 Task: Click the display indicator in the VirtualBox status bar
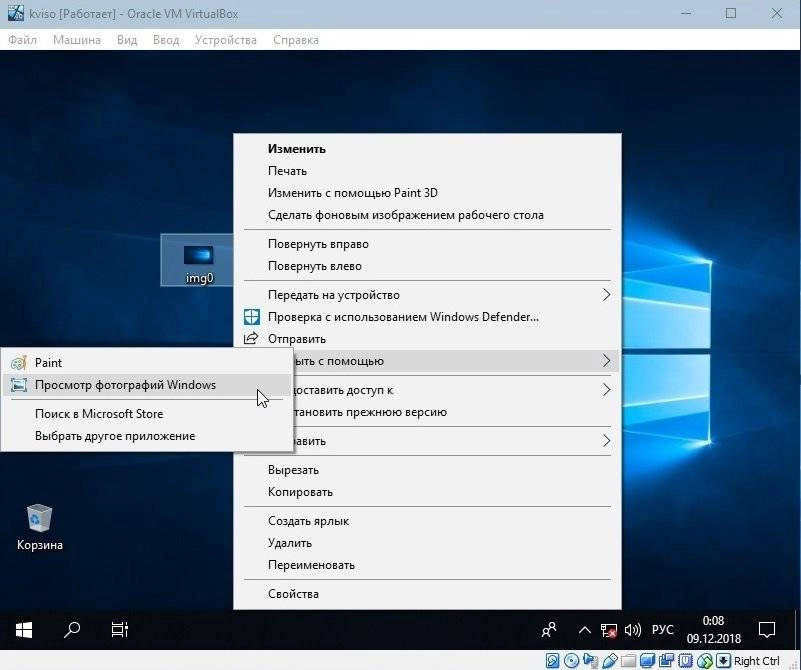pyautogui.click(x=647, y=660)
